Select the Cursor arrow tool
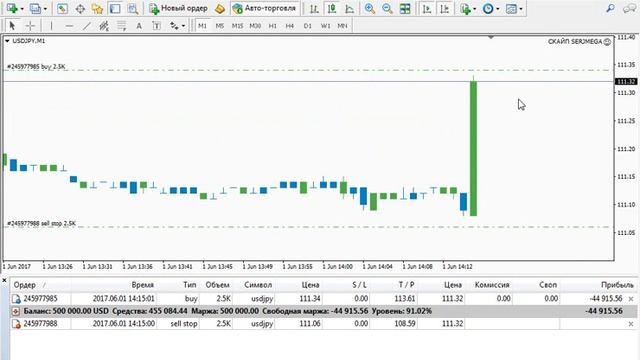The width and height of the screenshot is (640, 360). [12, 26]
